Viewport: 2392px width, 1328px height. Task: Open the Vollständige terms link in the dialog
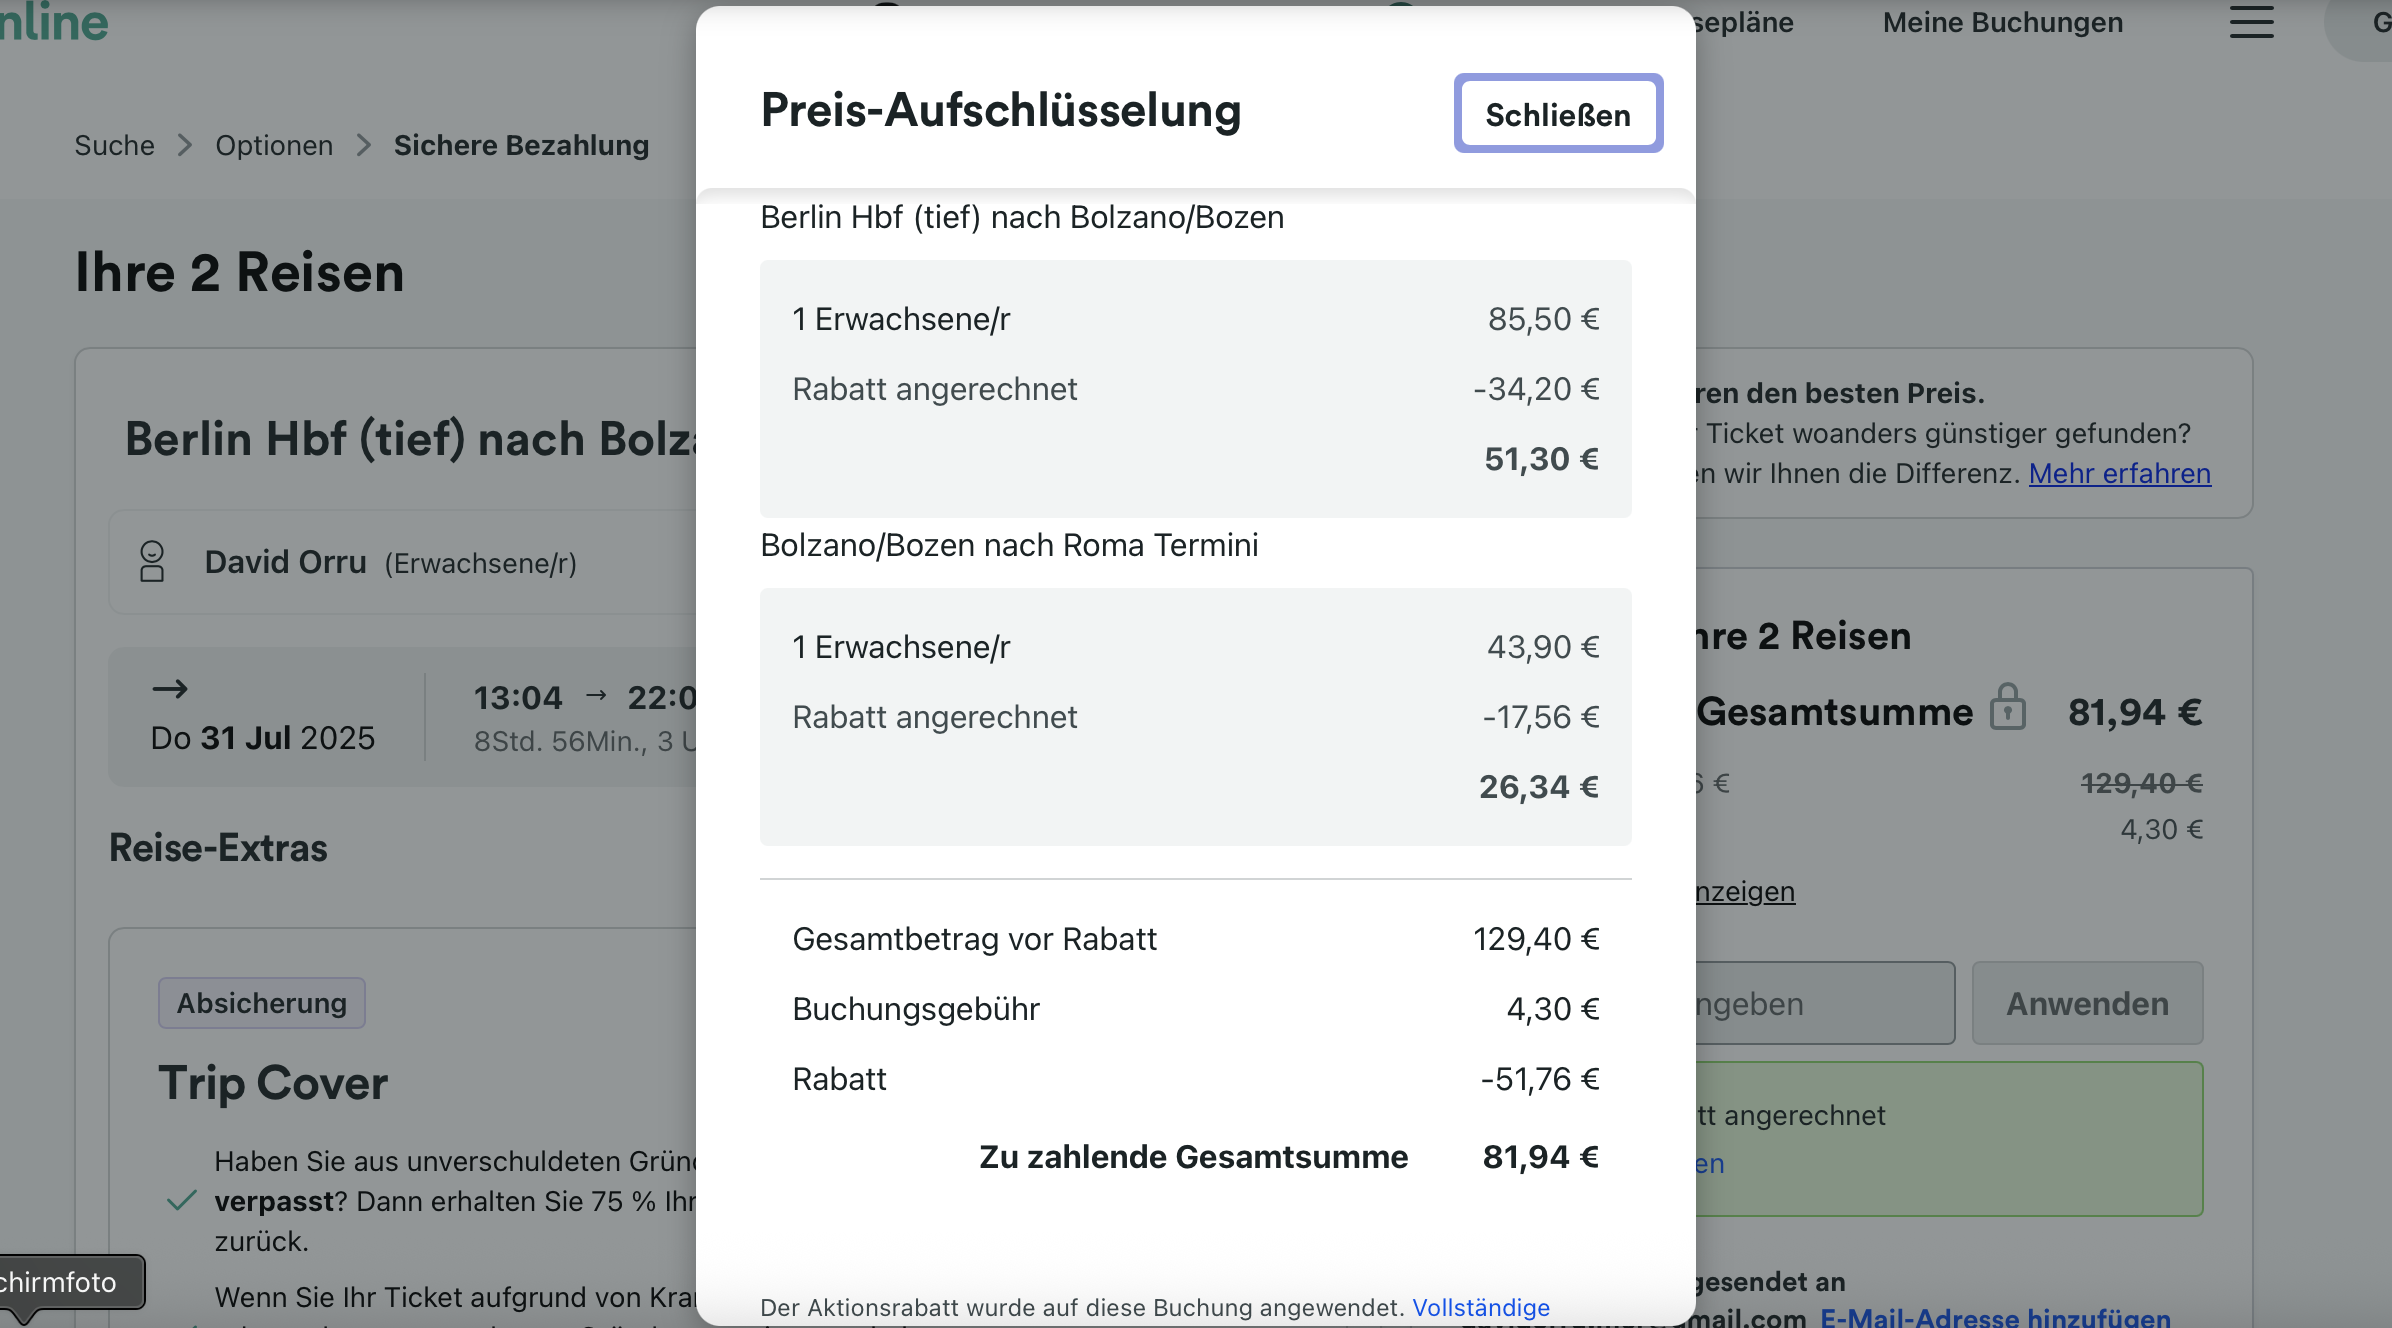pos(1480,1307)
